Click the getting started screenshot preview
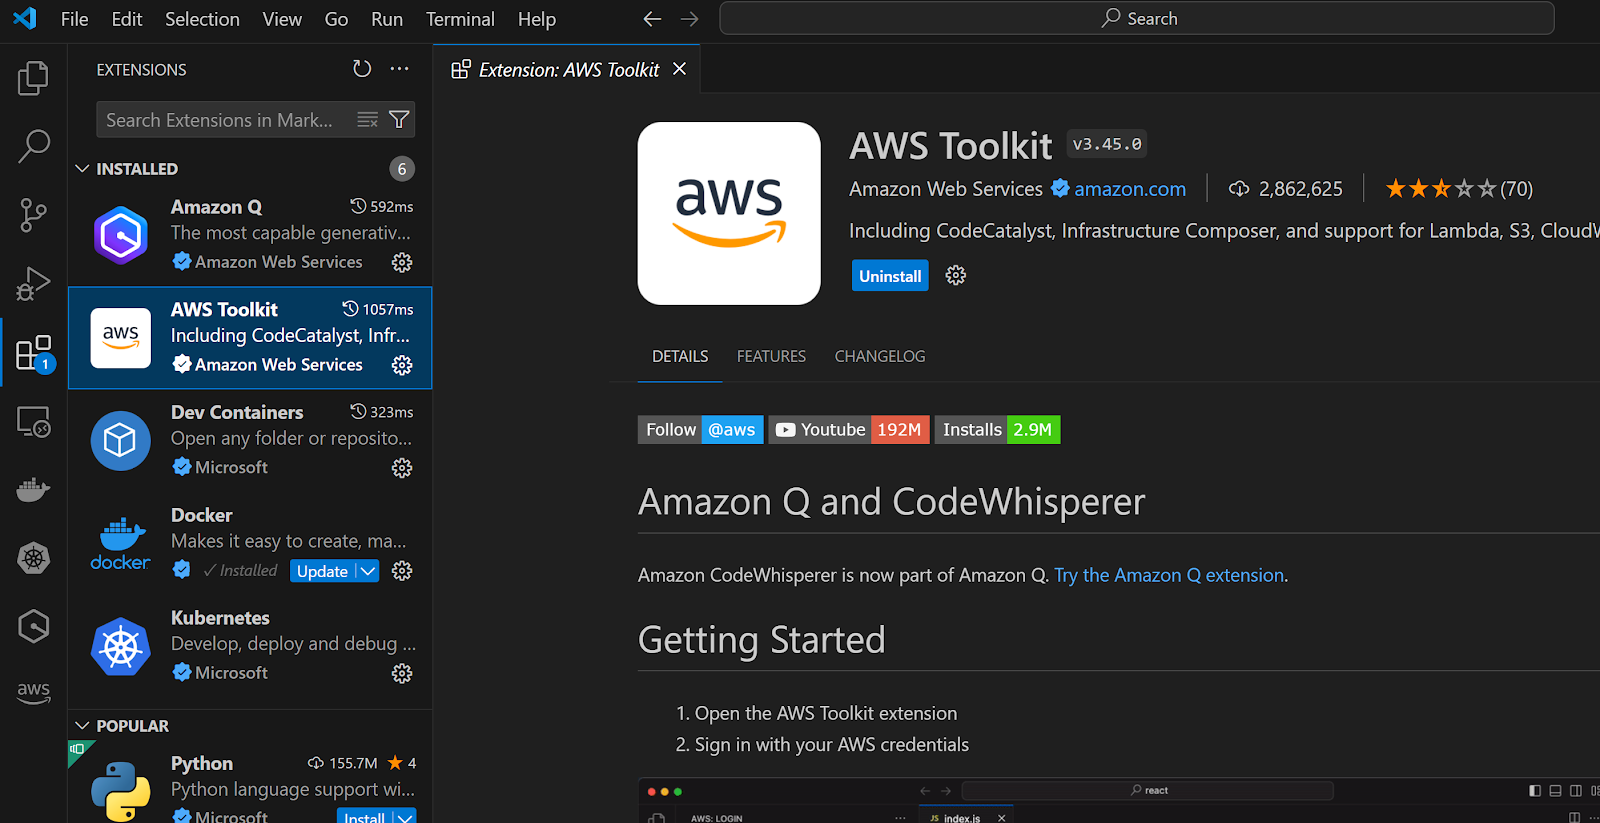 click(x=1119, y=800)
